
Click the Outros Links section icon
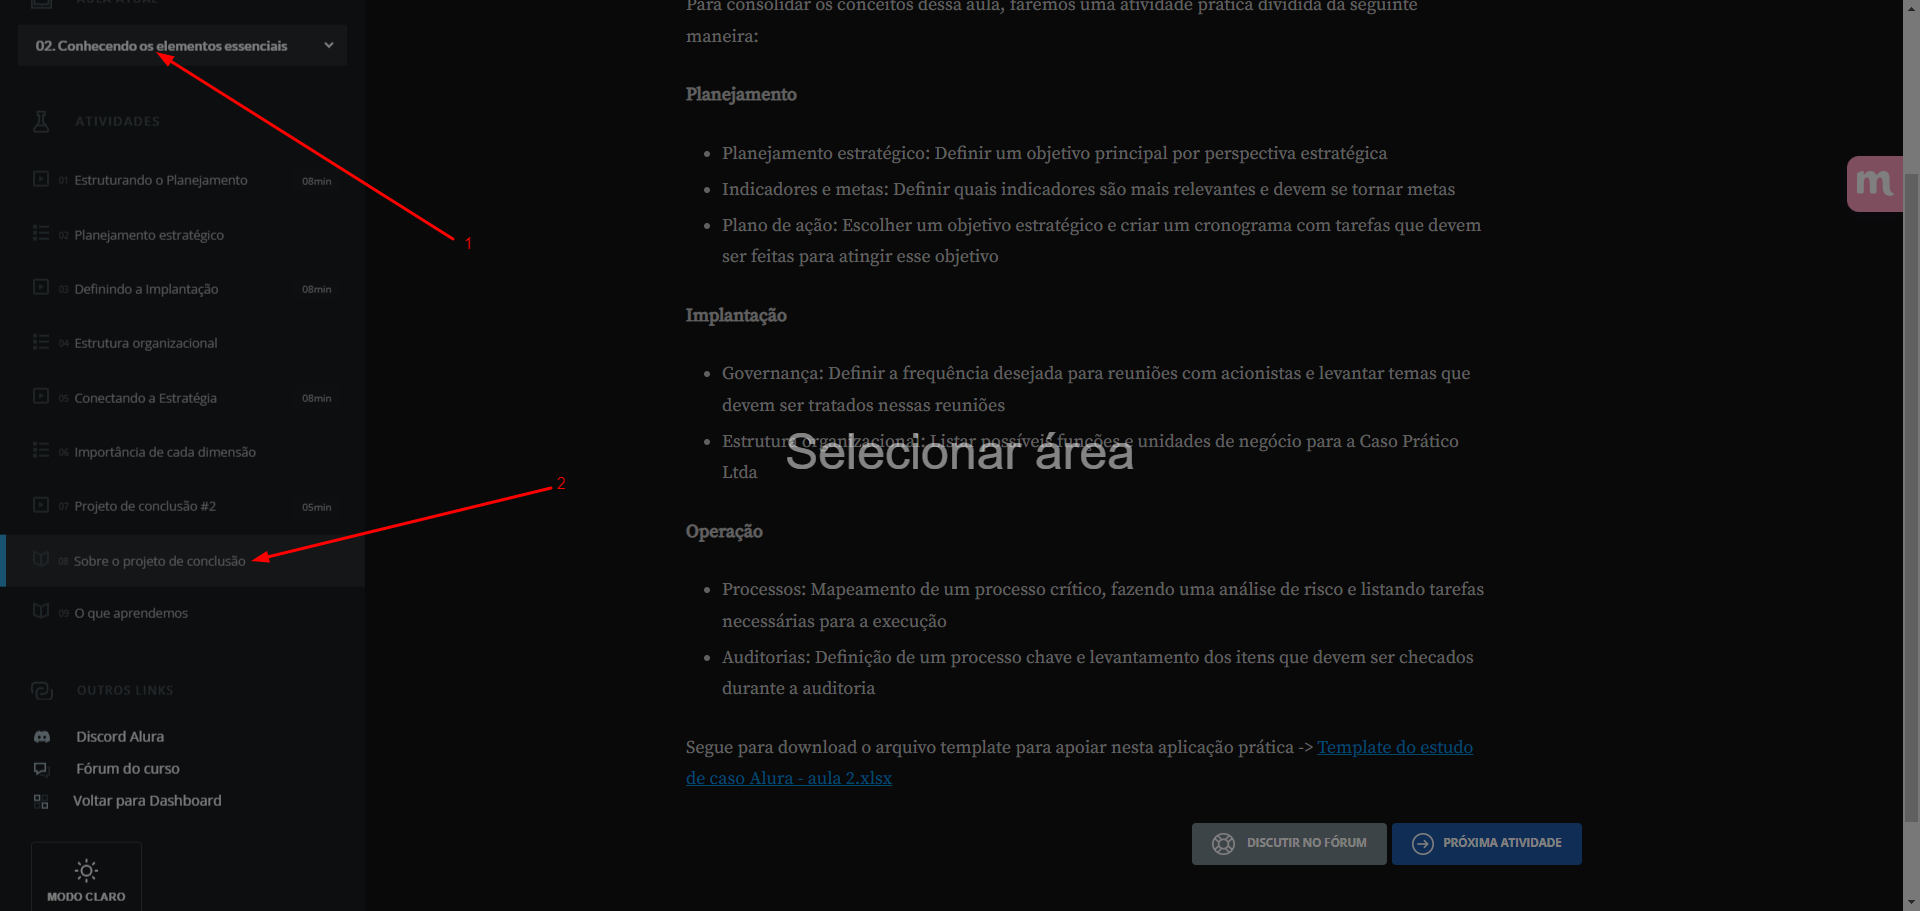click(42, 691)
